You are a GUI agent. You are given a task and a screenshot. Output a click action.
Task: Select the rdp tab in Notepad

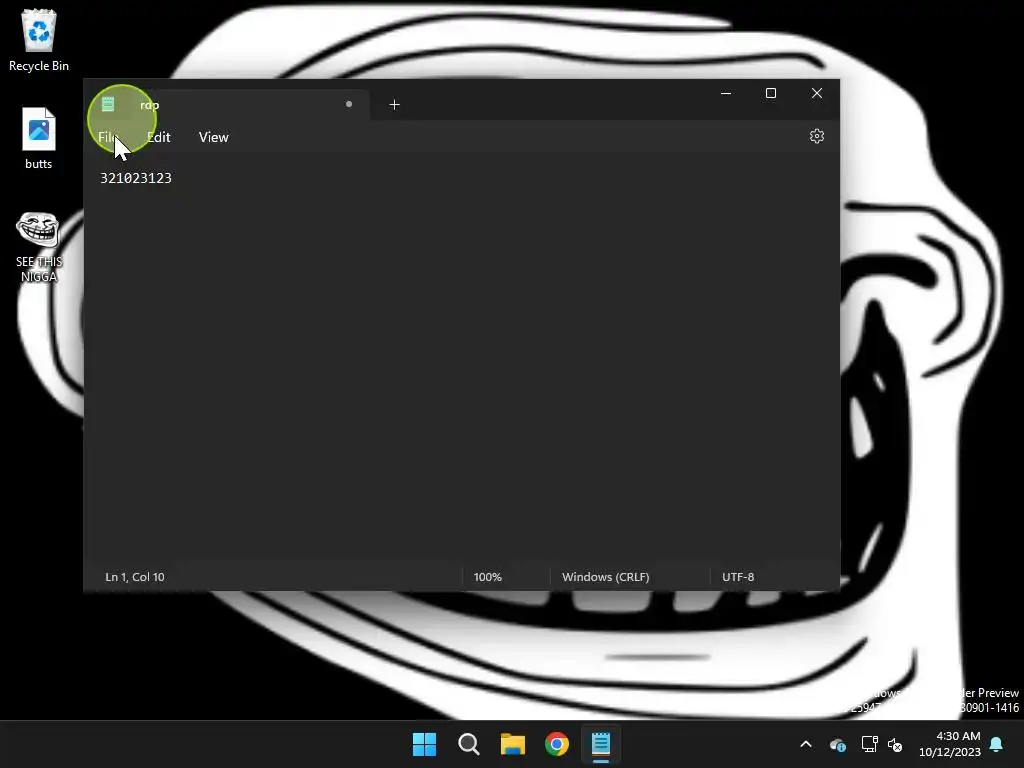229,104
